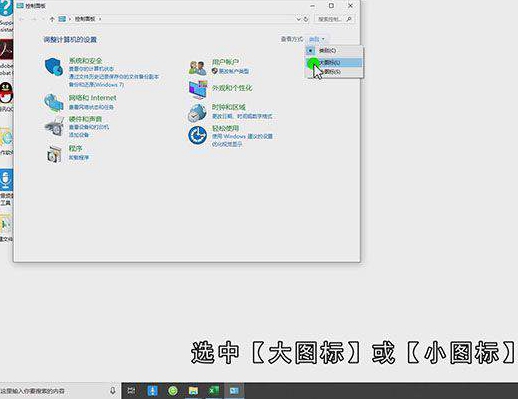Click the Control Panel taskbar icon
The height and width of the screenshot is (399, 518).
click(234, 390)
